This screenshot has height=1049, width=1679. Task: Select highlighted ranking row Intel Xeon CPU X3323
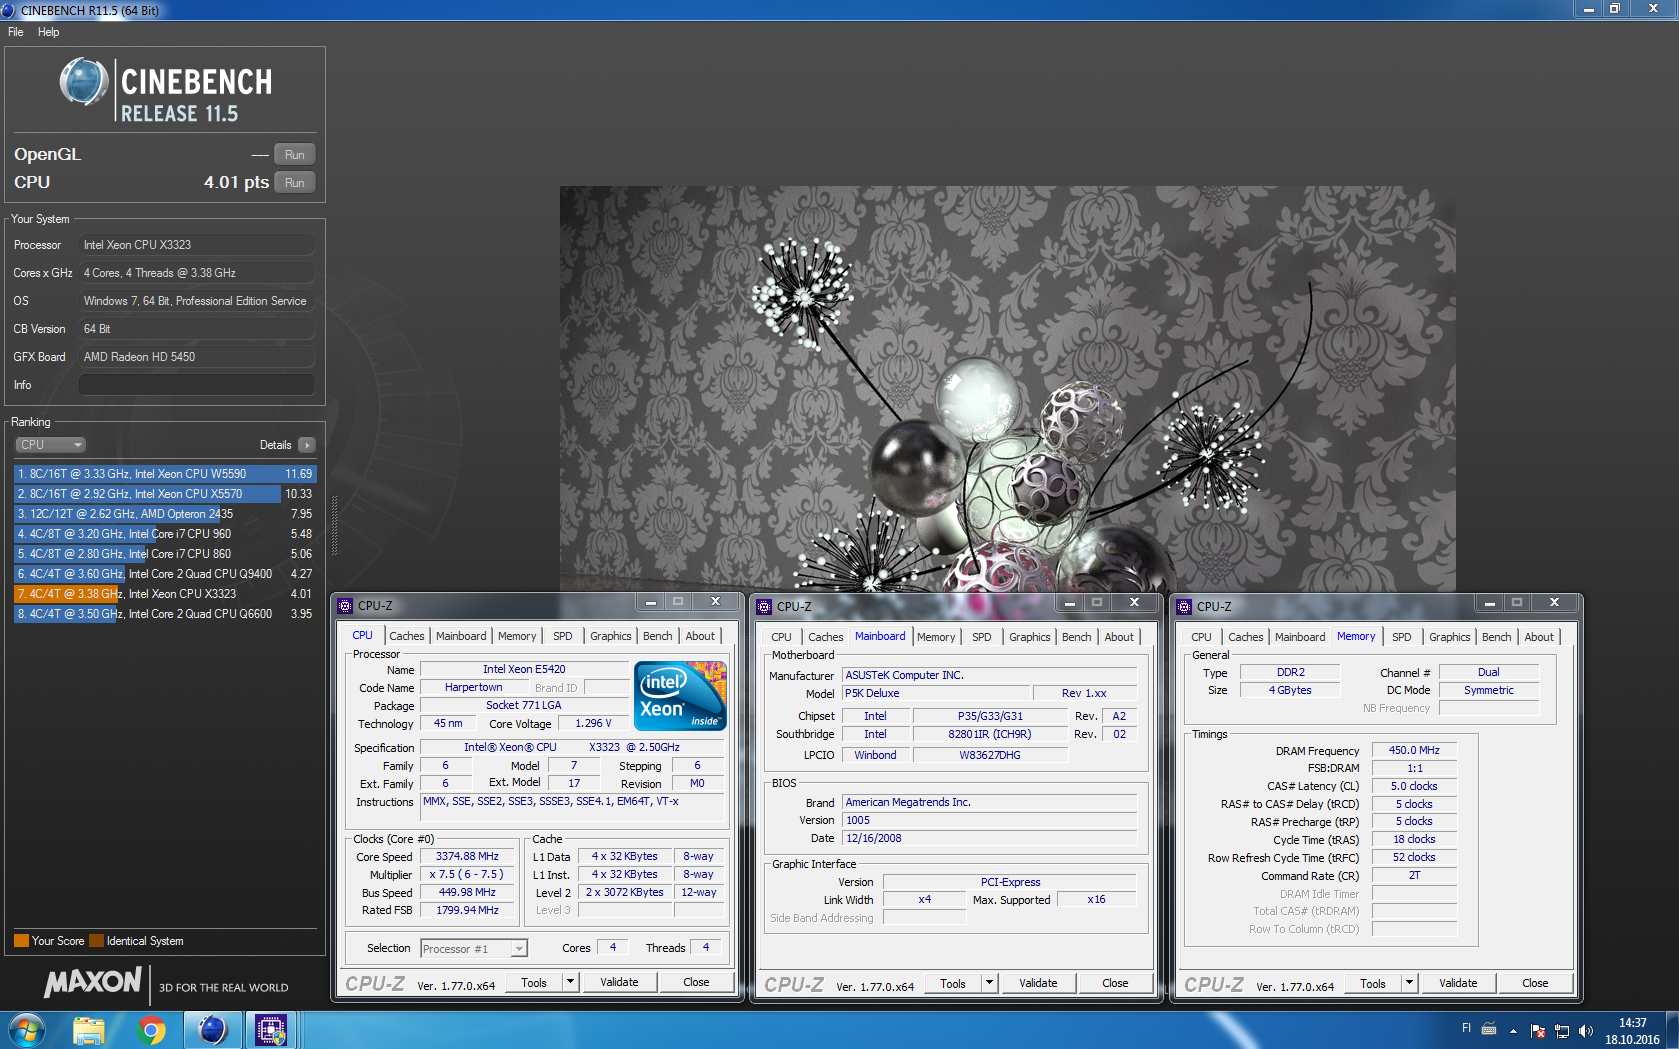[165, 594]
